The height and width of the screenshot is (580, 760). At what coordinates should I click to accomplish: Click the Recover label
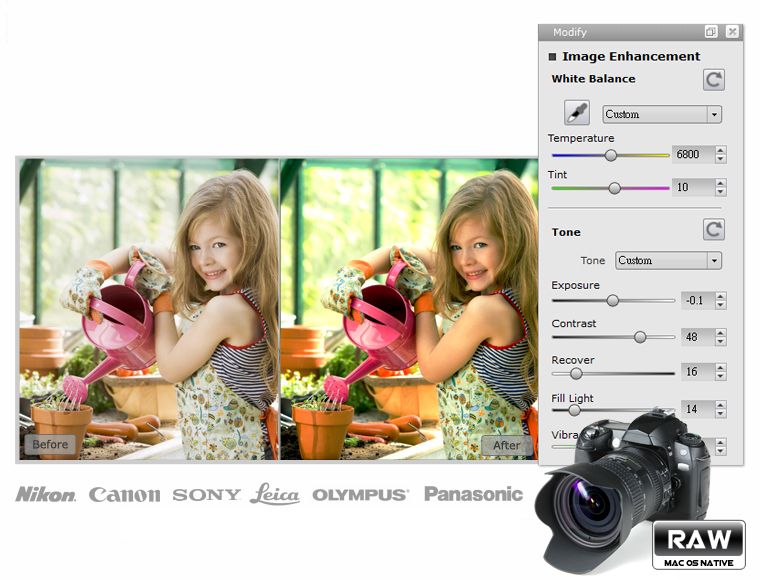click(x=572, y=360)
